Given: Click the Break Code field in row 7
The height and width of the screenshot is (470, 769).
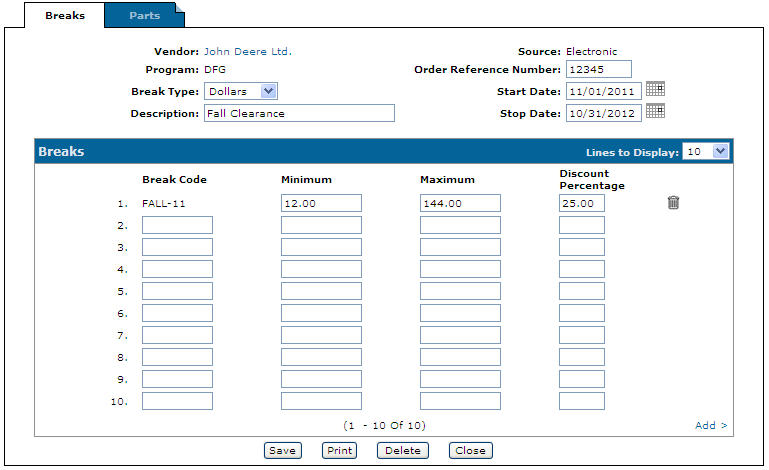Looking at the screenshot, I should pos(178,335).
